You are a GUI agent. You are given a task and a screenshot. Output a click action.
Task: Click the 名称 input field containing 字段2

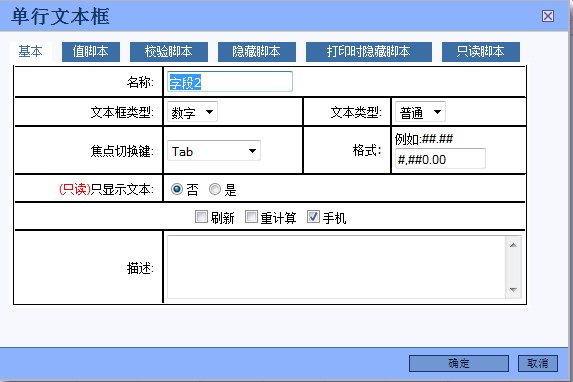tap(230, 82)
